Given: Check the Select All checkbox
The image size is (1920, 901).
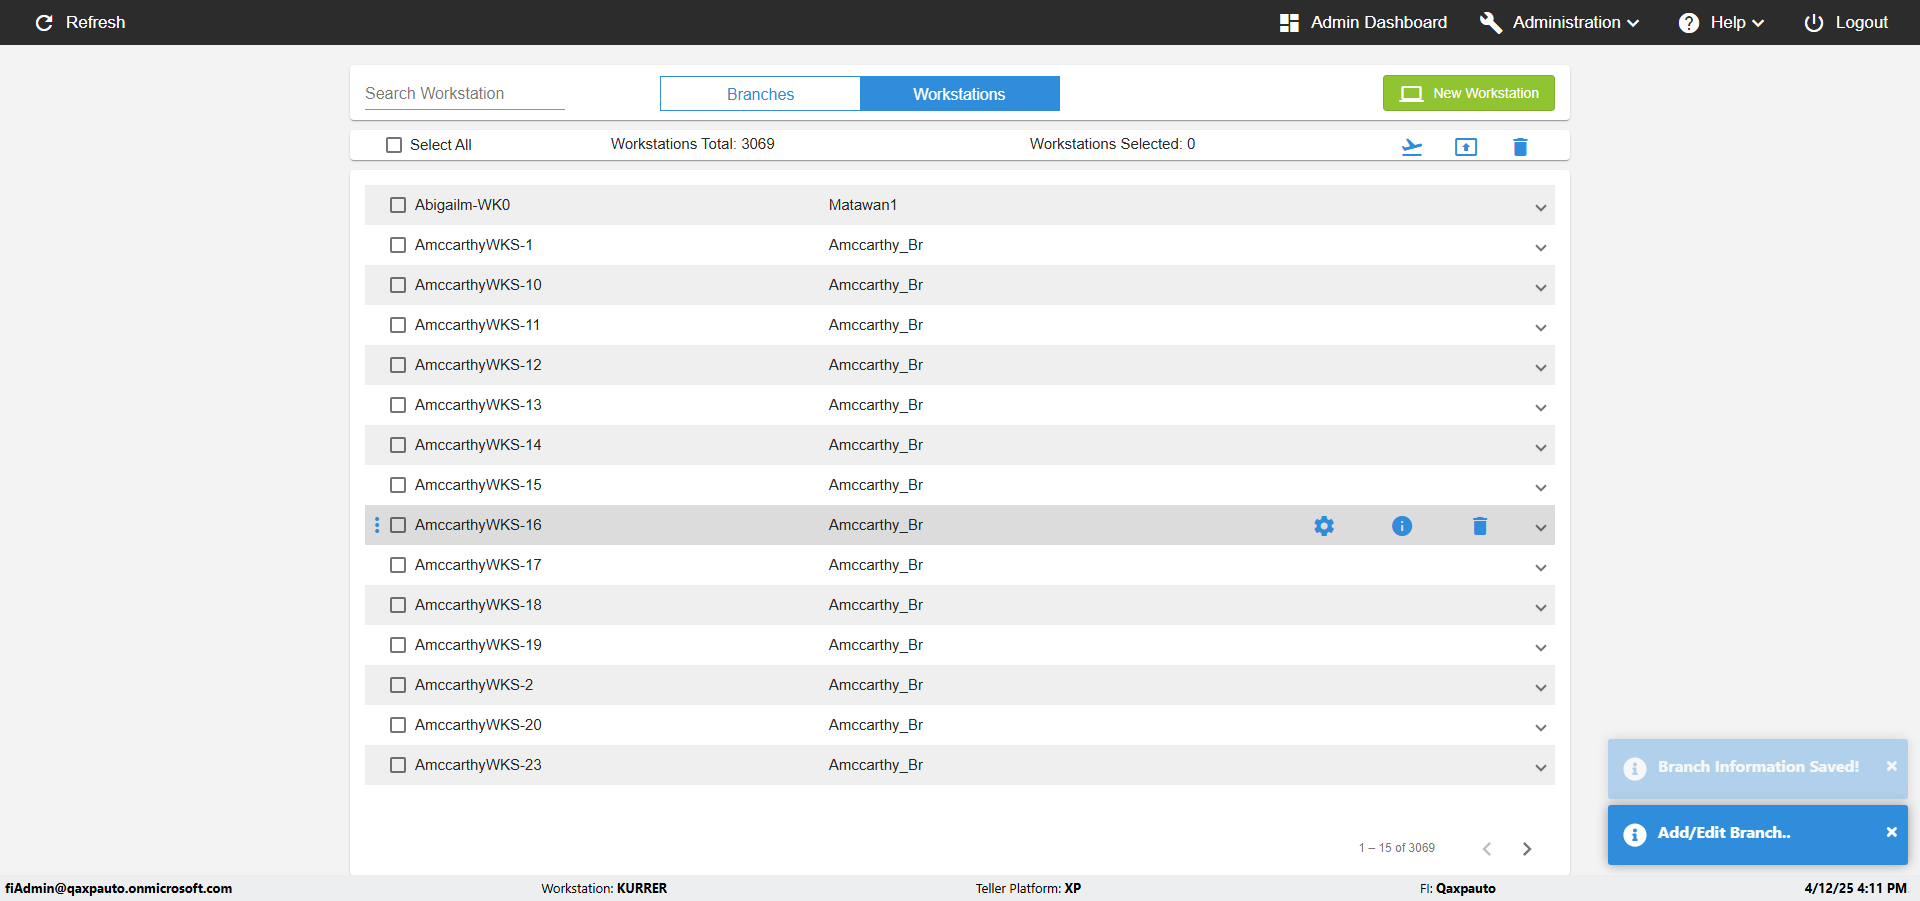Looking at the screenshot, I should [394, 145].
